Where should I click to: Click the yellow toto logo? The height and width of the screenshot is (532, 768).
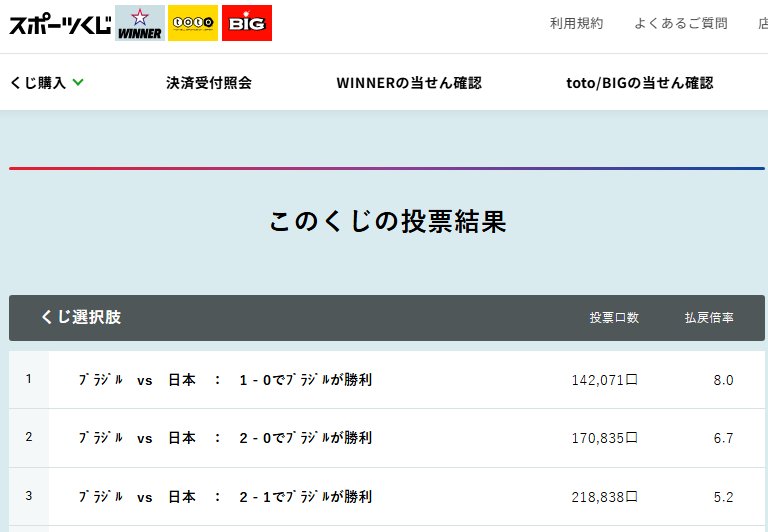[x=193, y=23]
